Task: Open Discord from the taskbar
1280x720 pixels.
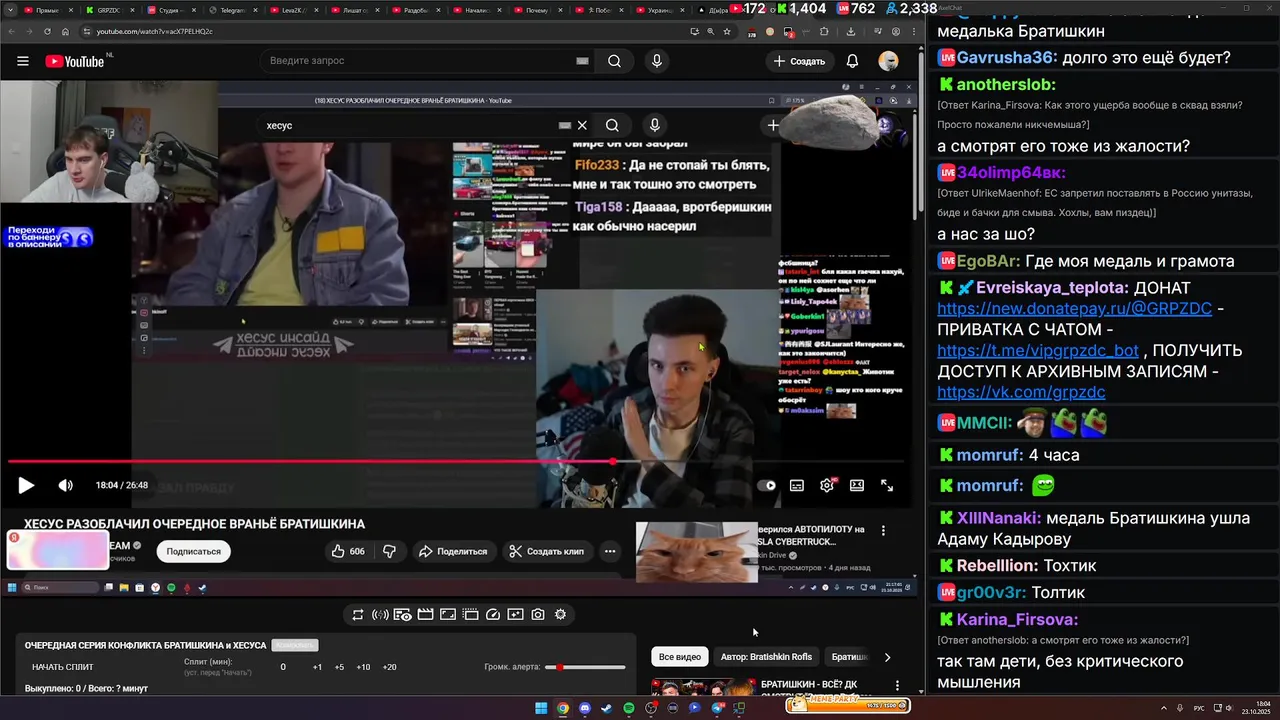Action: 585,708
